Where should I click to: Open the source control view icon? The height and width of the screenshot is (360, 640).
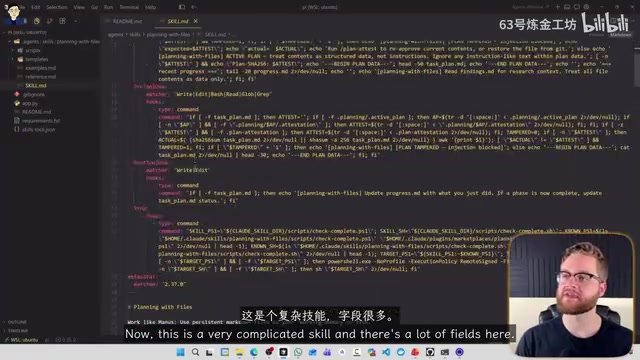[50, 21]
